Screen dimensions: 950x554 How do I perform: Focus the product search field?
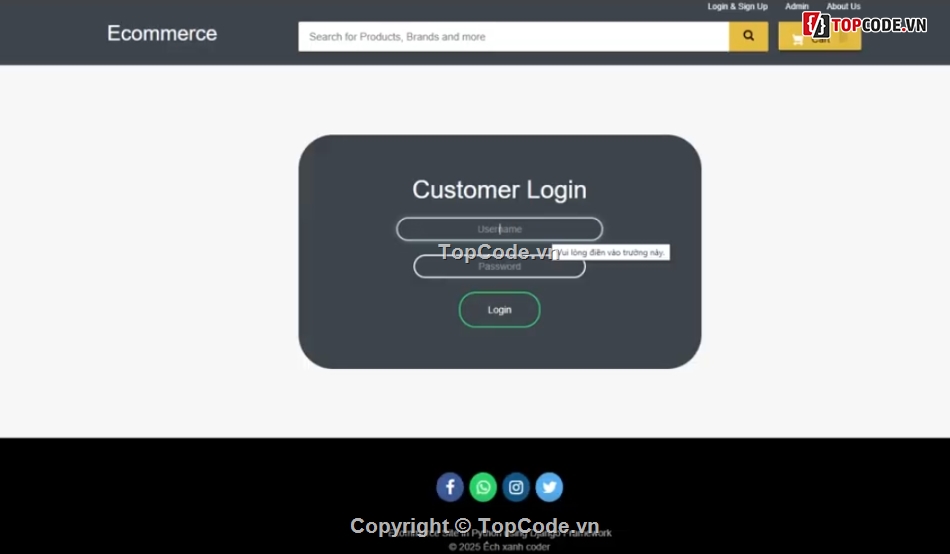point(514,36)
